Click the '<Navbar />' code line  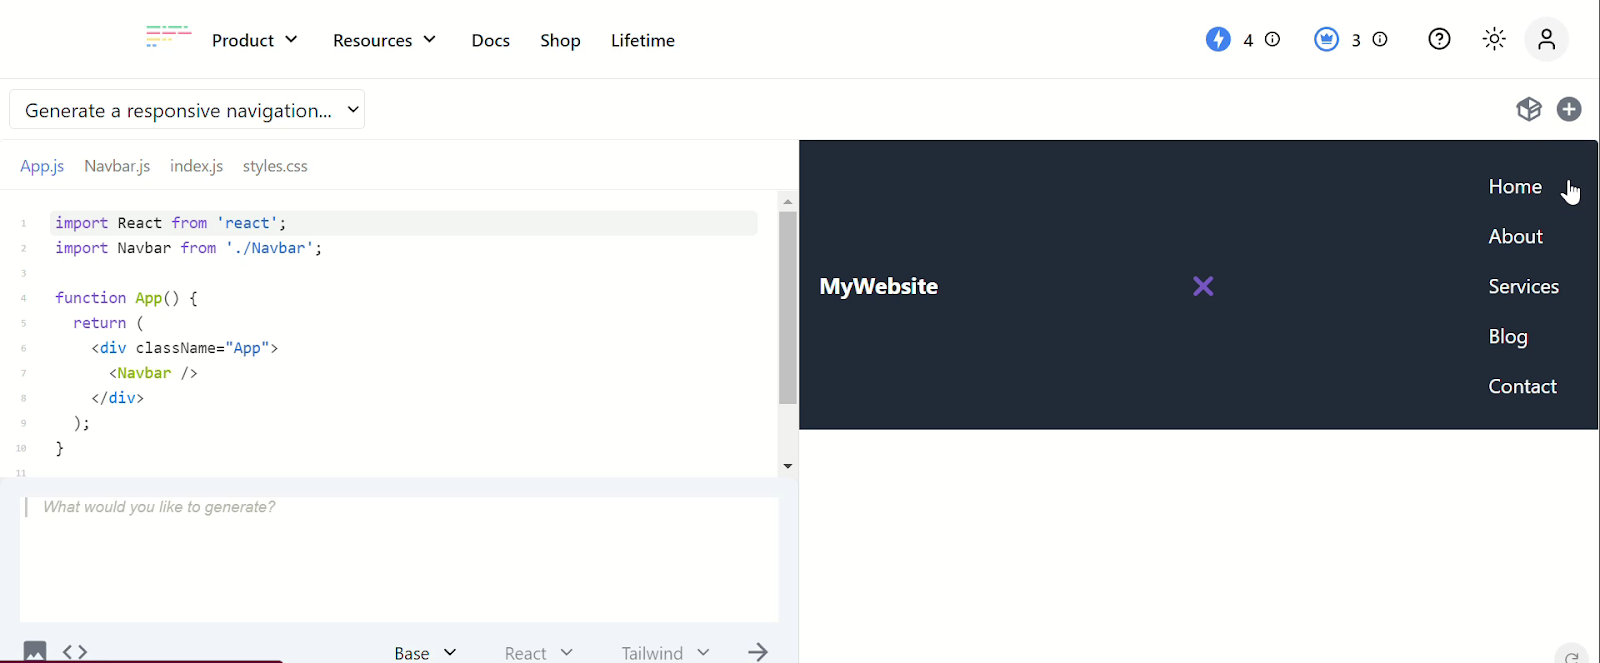[153, 373]
